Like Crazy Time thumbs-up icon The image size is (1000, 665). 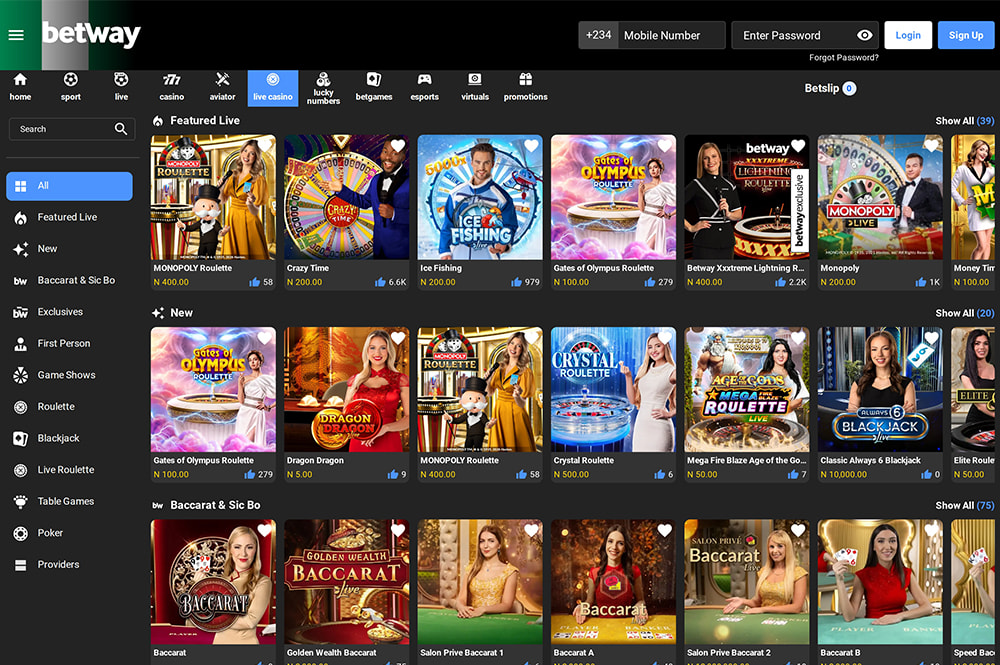pos(381,282)
